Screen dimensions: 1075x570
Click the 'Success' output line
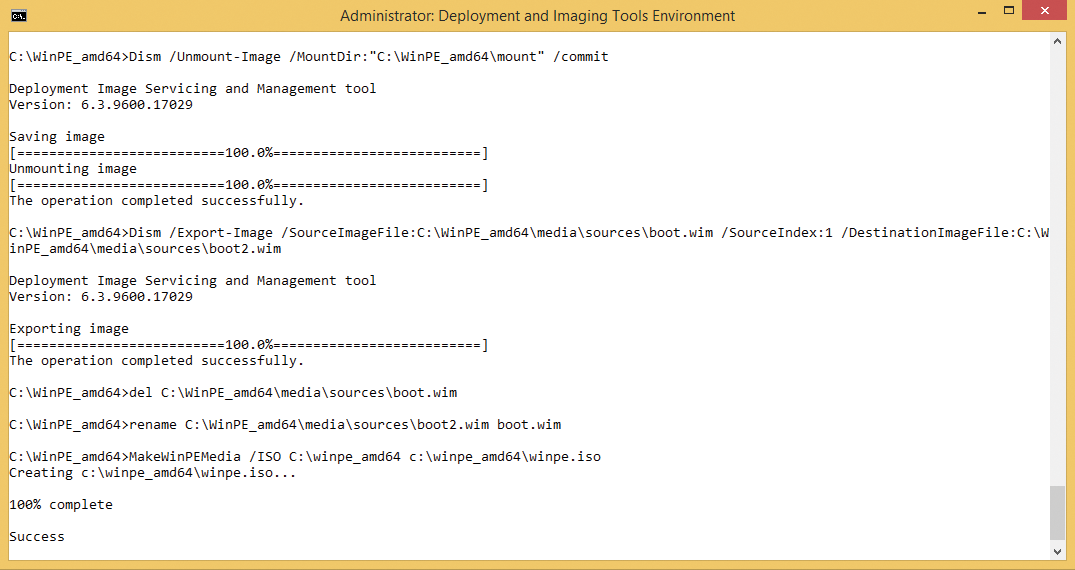click(x=37, y=537)
